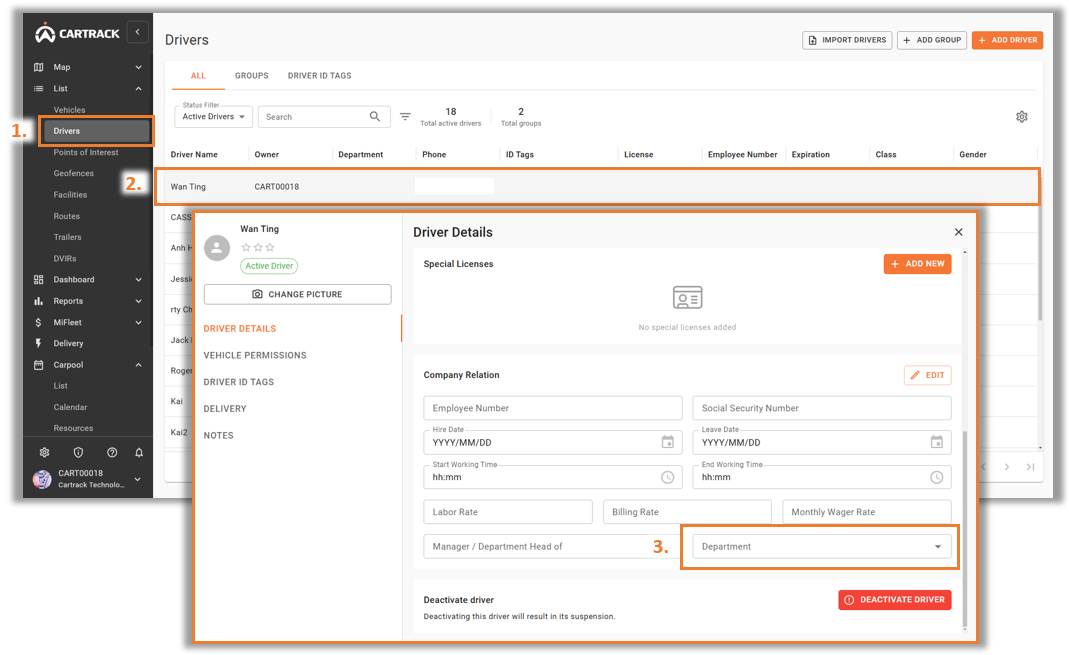Select the Wan Ting driver row

597,186
